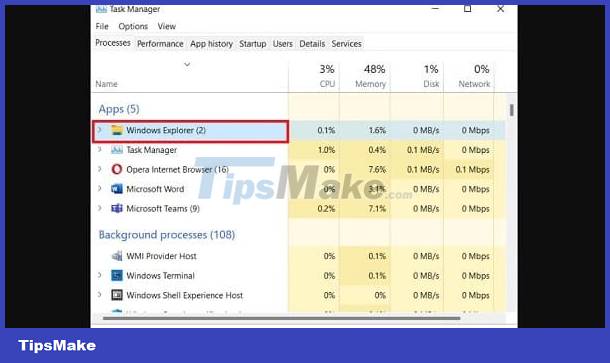Viewport: 610px width, 363px height.
Task: Click the Microsoft Teams icon
Action: coord(117,209)
